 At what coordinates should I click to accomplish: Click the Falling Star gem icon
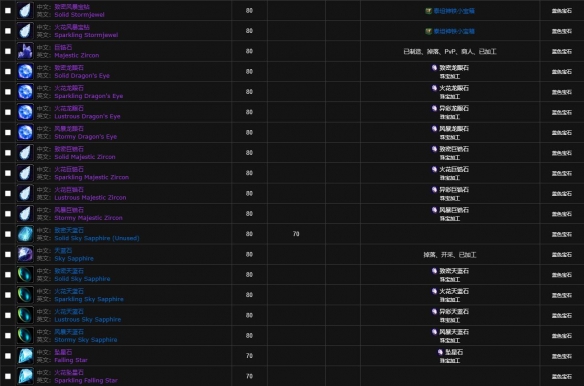tap(25, 356)
